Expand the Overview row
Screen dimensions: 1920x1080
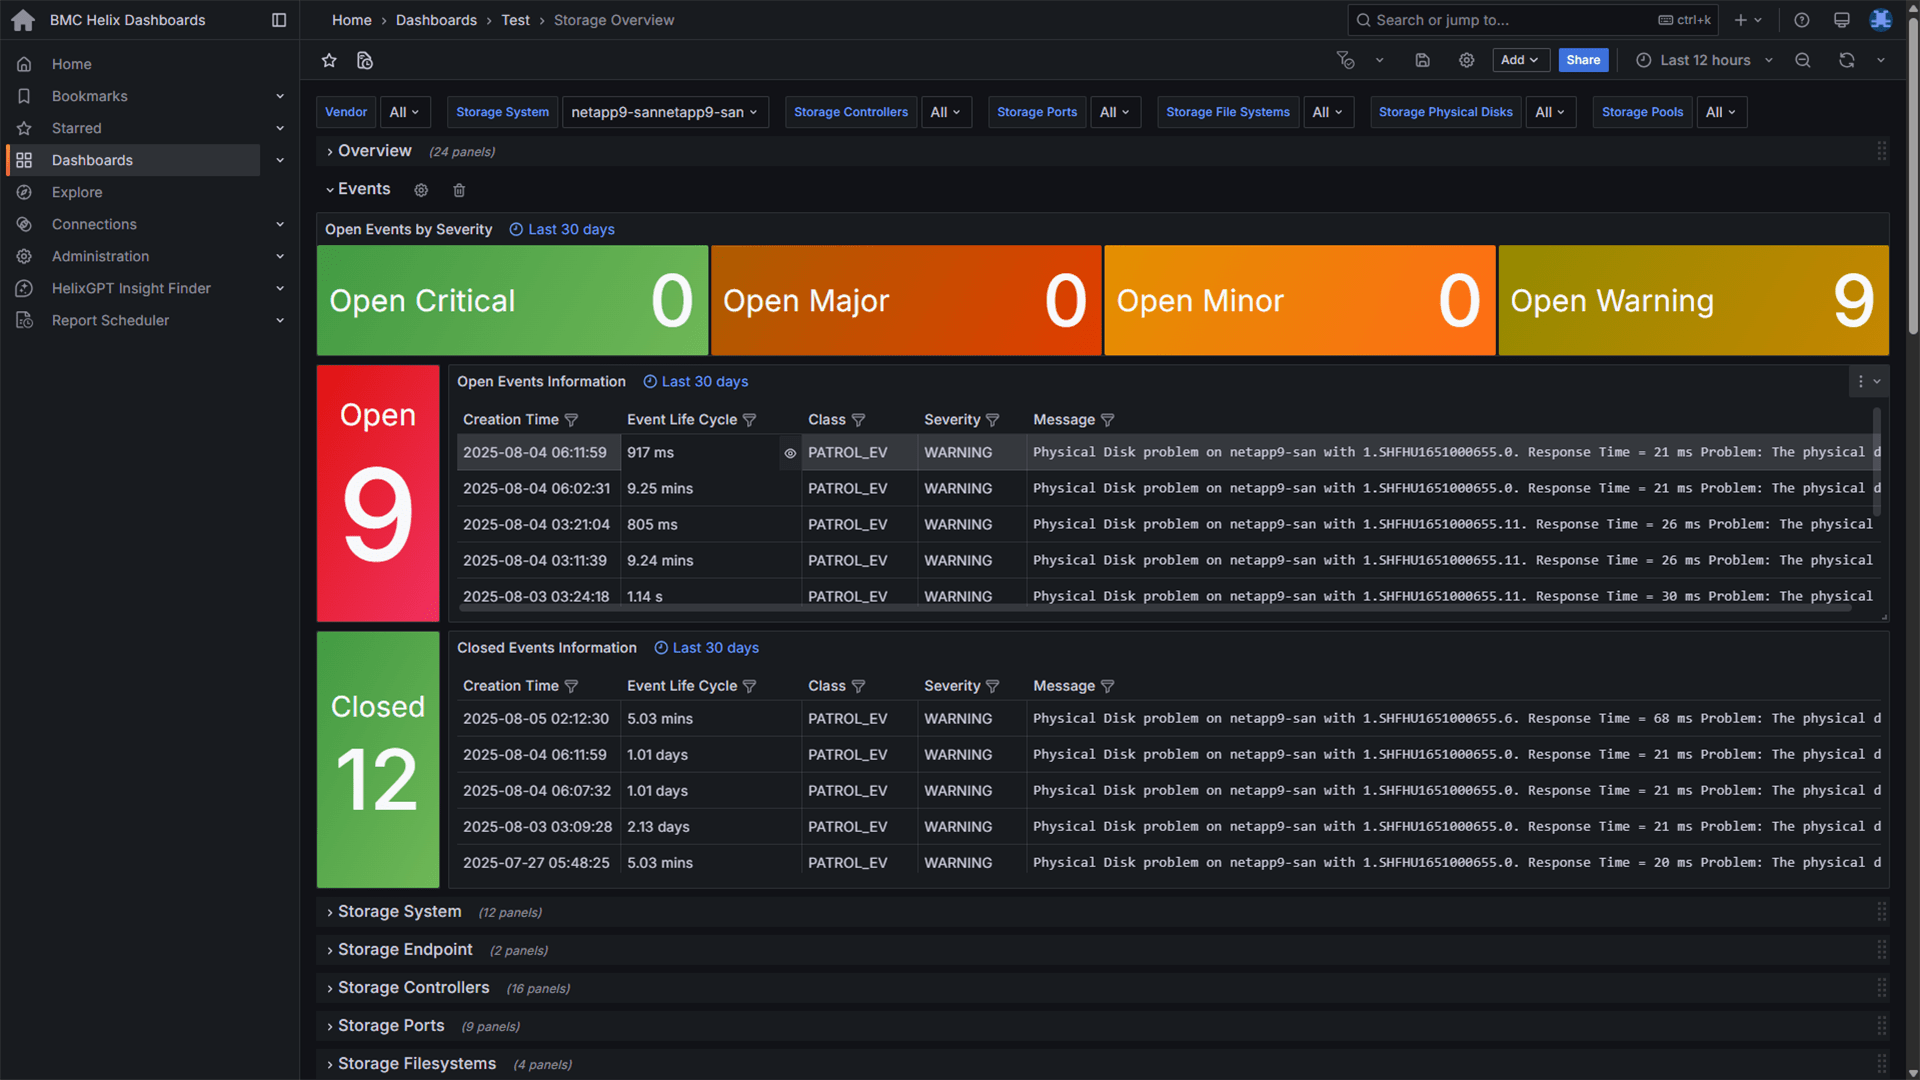[x=374, y=151]
